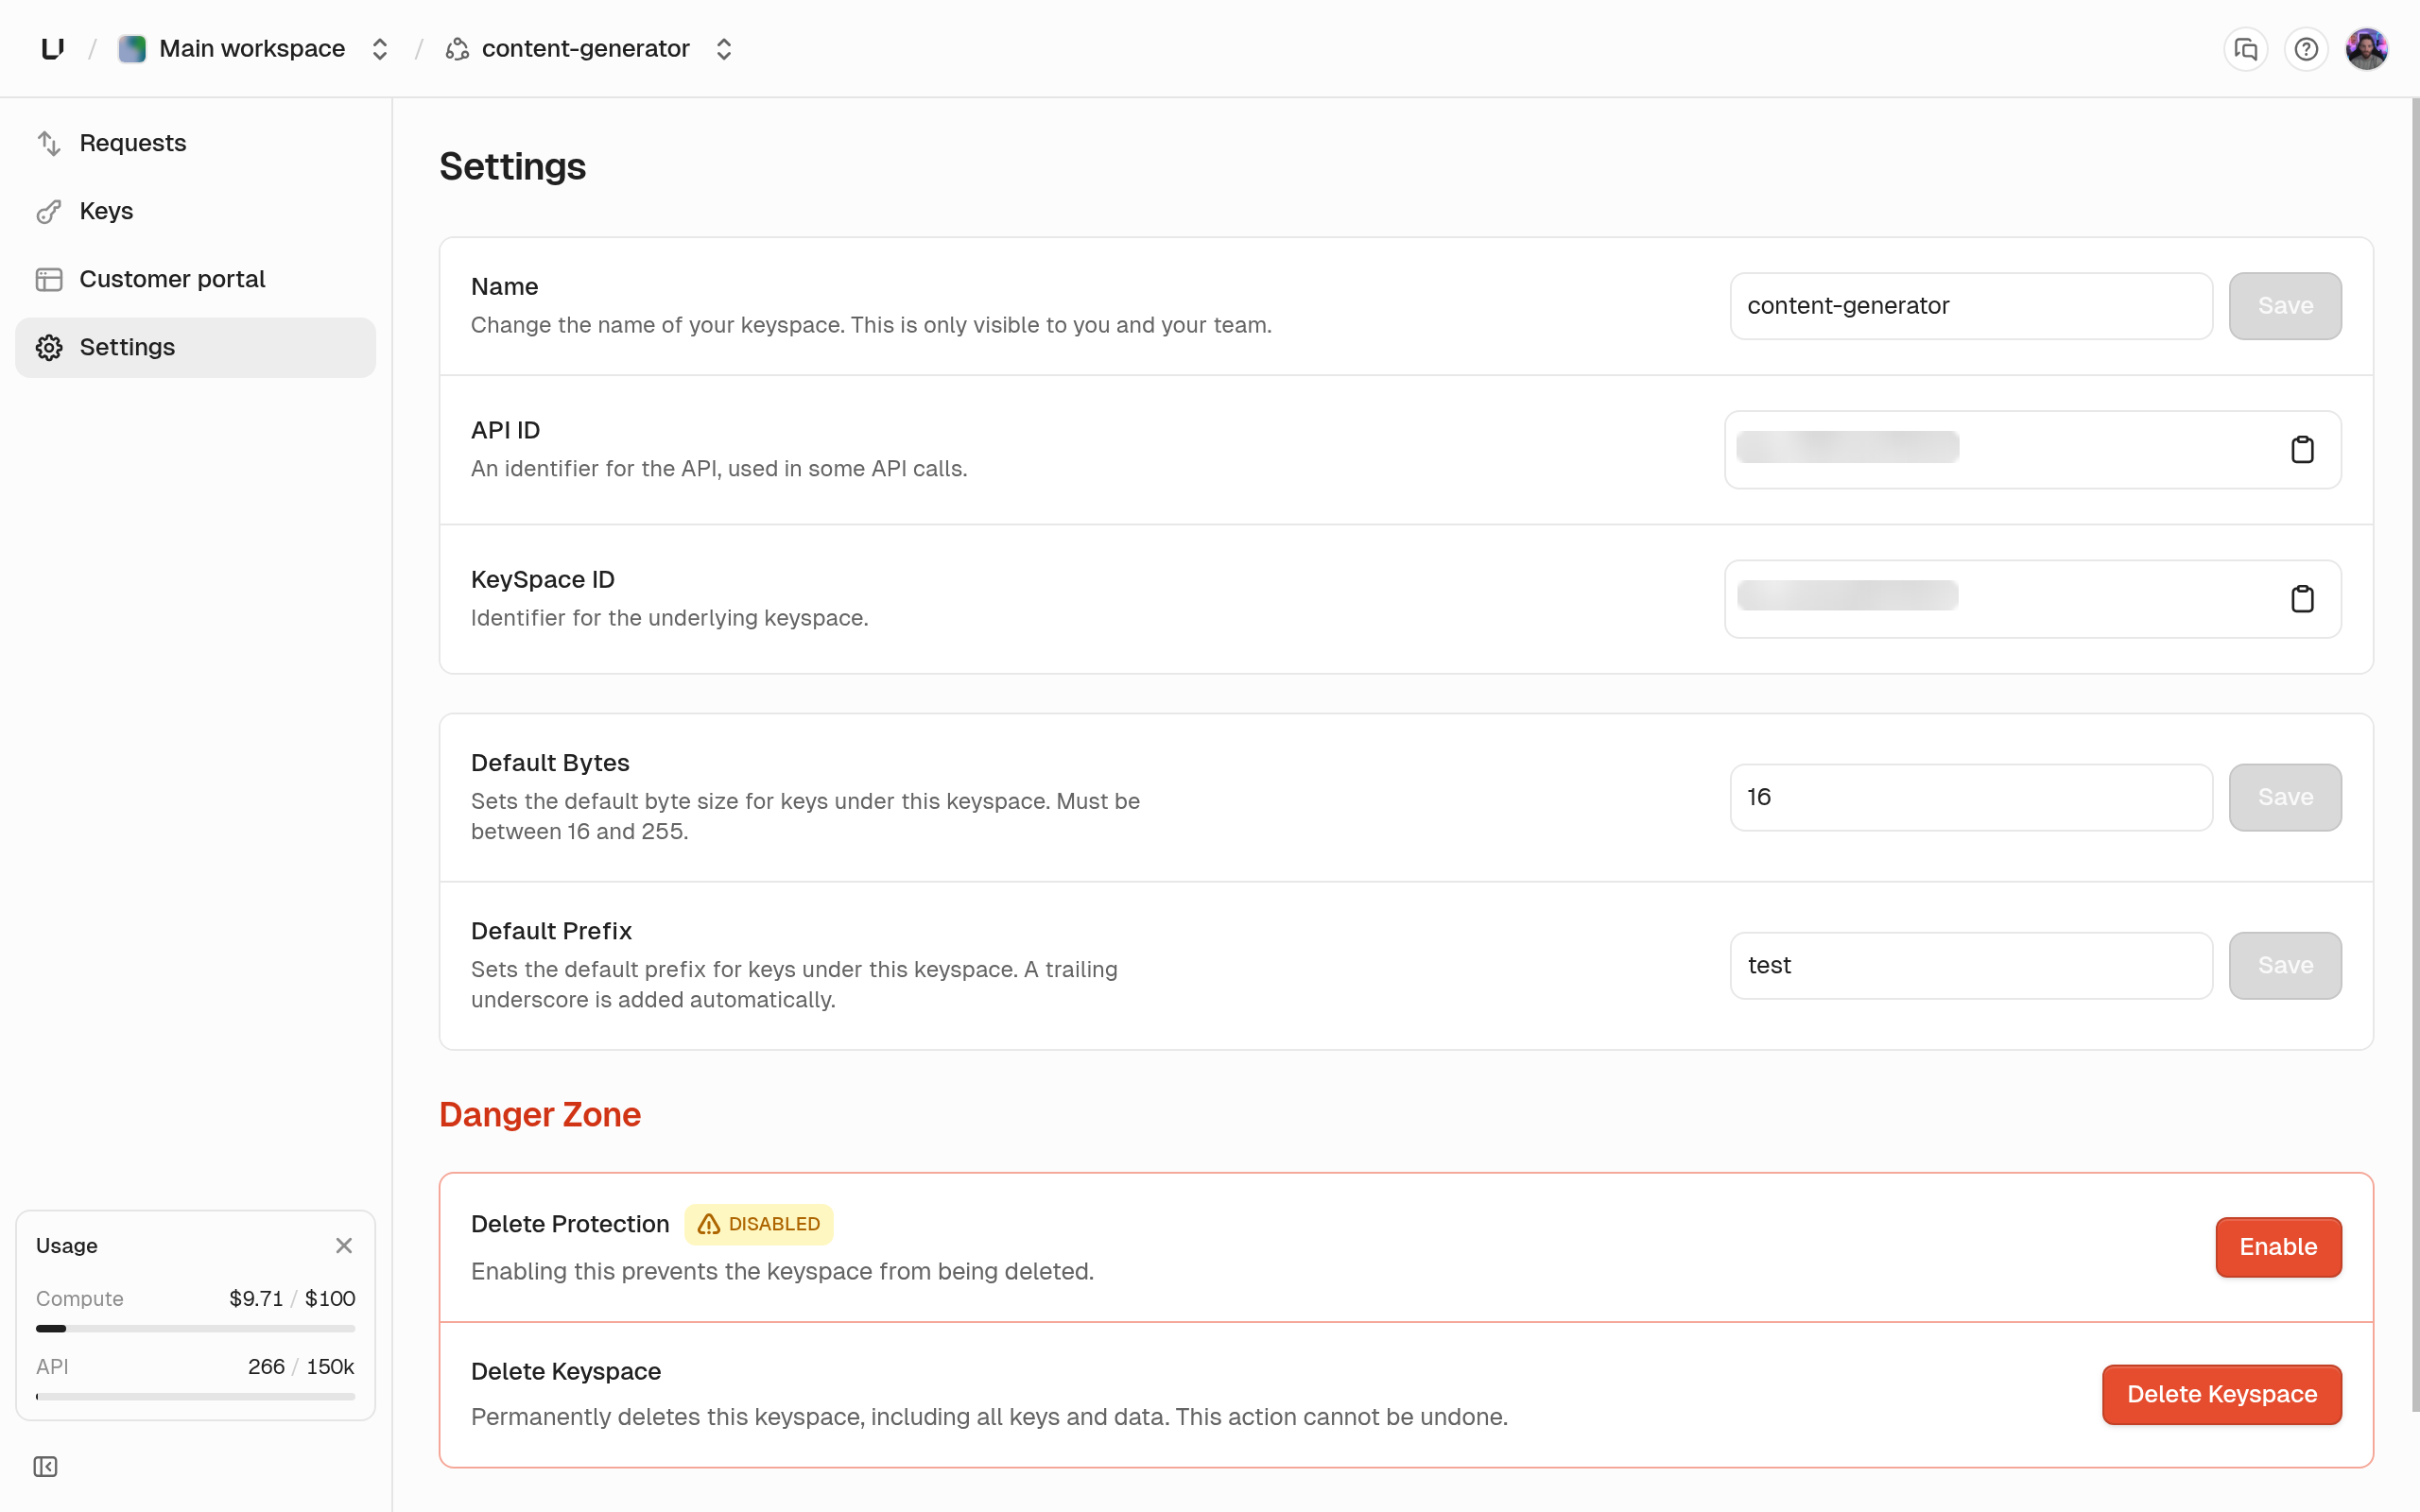Click the Unkey logo icon
Image resolution: width=2420 pixels, height=1512 pixels.
pos(53,48)
